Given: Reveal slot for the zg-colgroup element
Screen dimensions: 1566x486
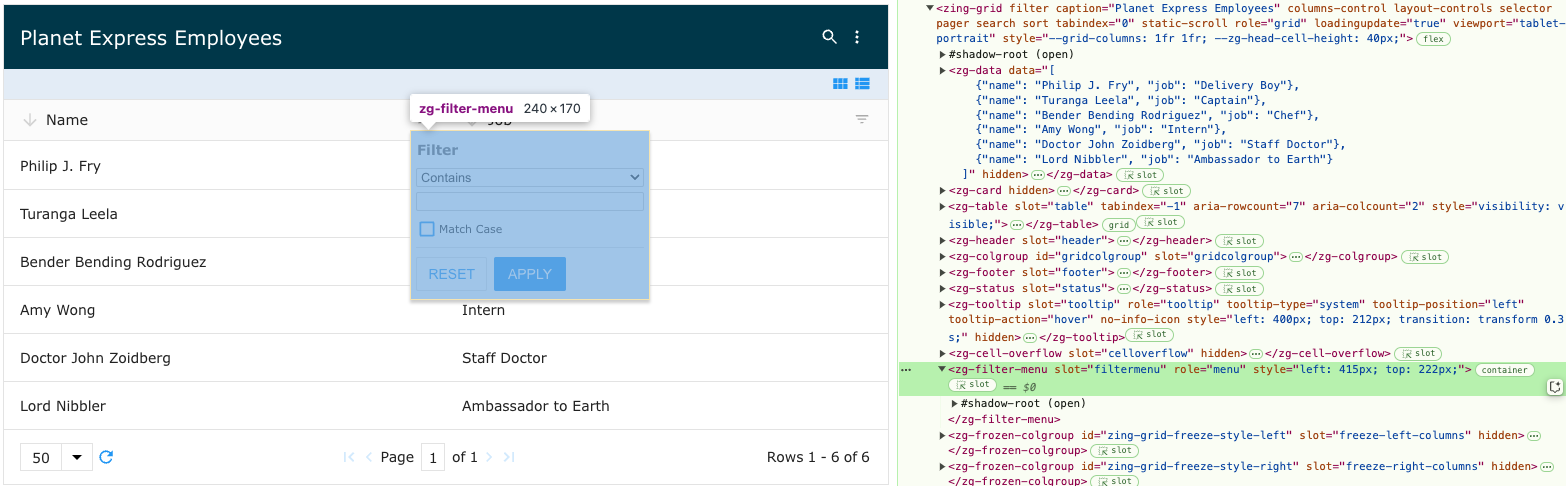Looking at the screenshot, I should (x=1424, y=257).
